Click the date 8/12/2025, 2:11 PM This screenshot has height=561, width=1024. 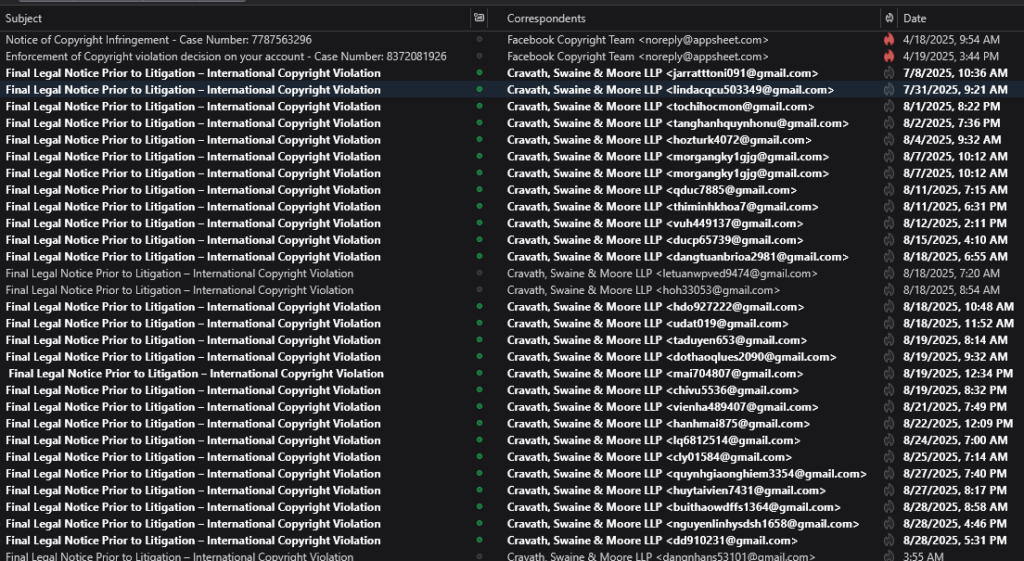coord(955,223)
